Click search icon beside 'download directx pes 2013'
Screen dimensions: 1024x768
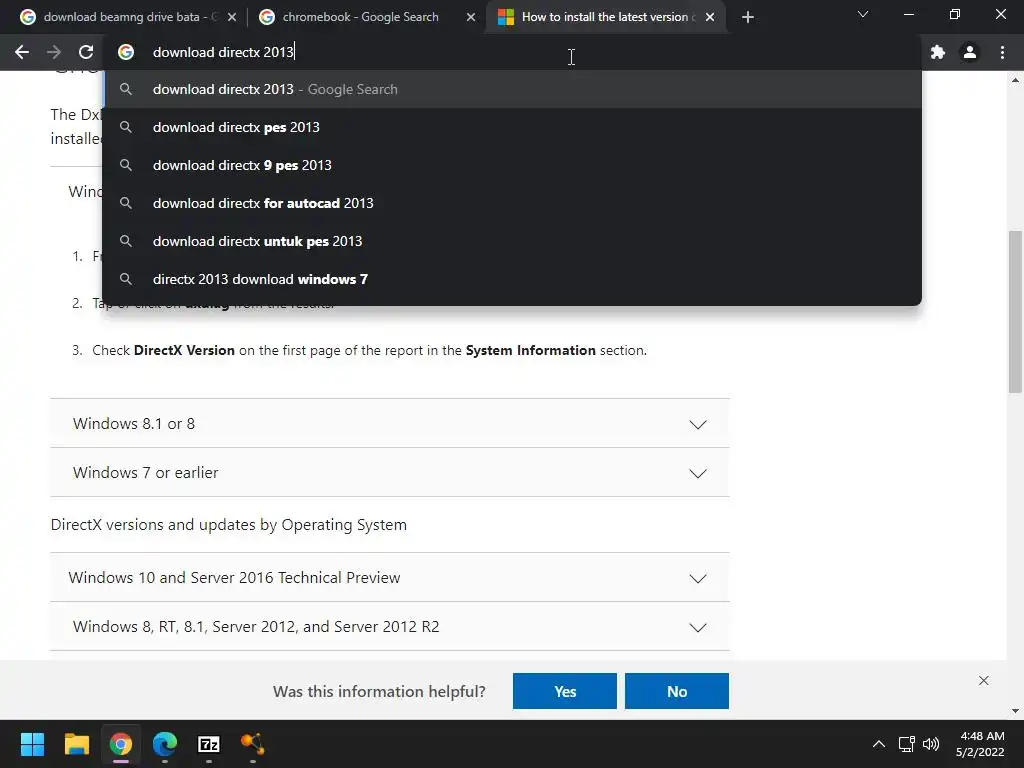(126, 127)
